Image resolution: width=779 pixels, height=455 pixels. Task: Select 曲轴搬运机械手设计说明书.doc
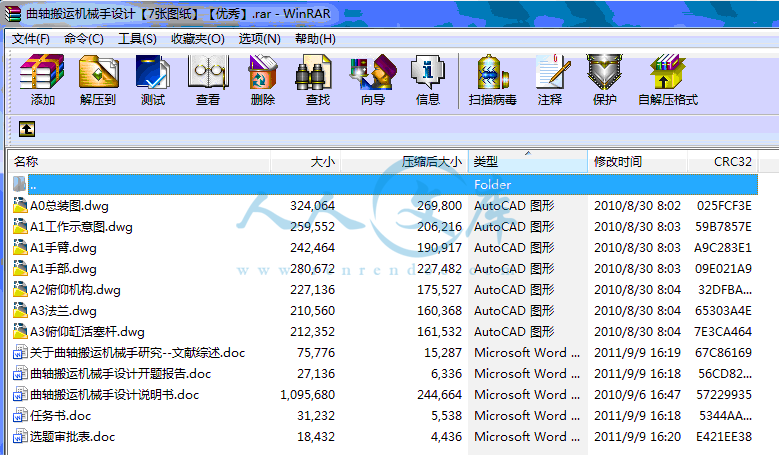[x=114, y=394]
